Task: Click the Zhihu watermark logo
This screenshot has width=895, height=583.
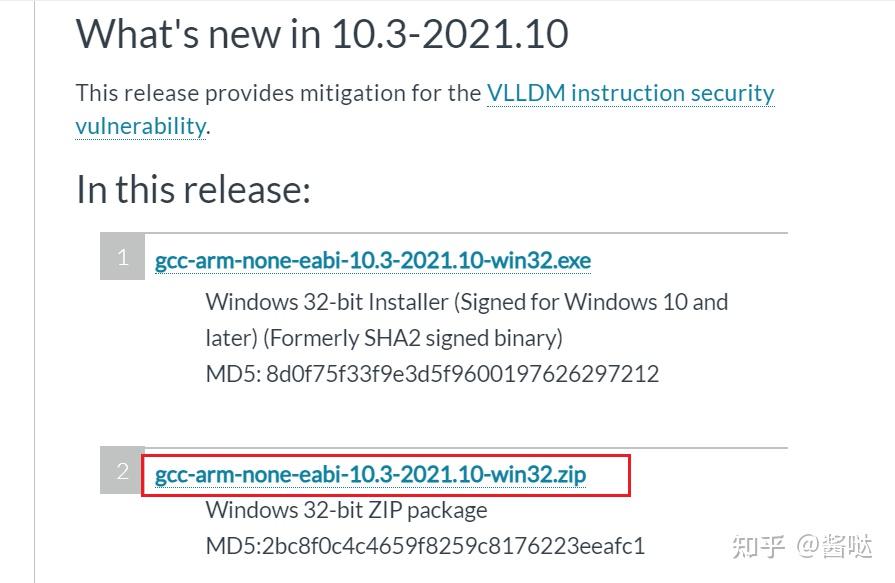Action: point(758,546)
